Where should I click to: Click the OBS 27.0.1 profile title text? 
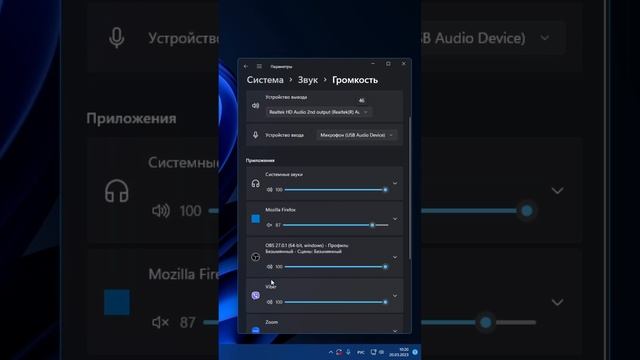(307, 249)
